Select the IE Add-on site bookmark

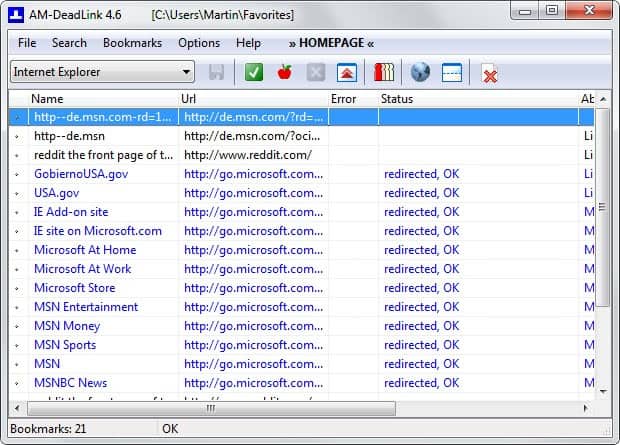point(301,212)
